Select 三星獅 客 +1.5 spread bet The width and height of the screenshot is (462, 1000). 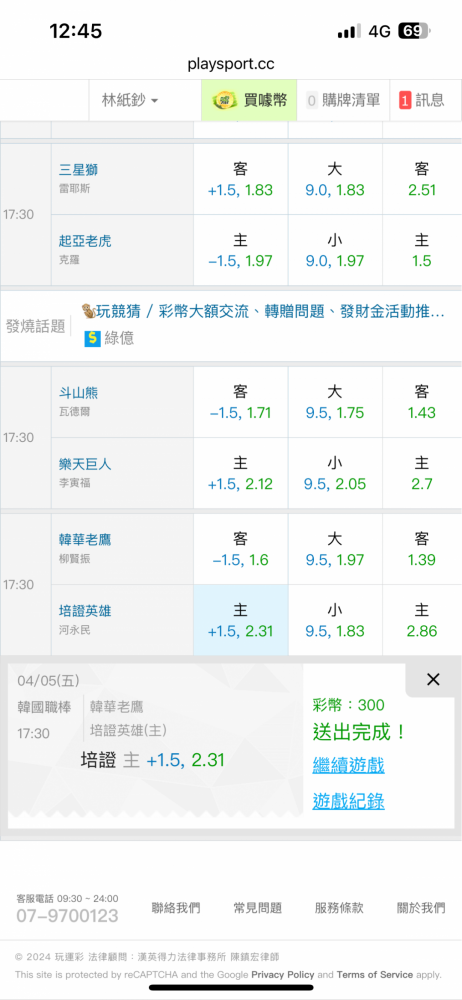(241, 179)
